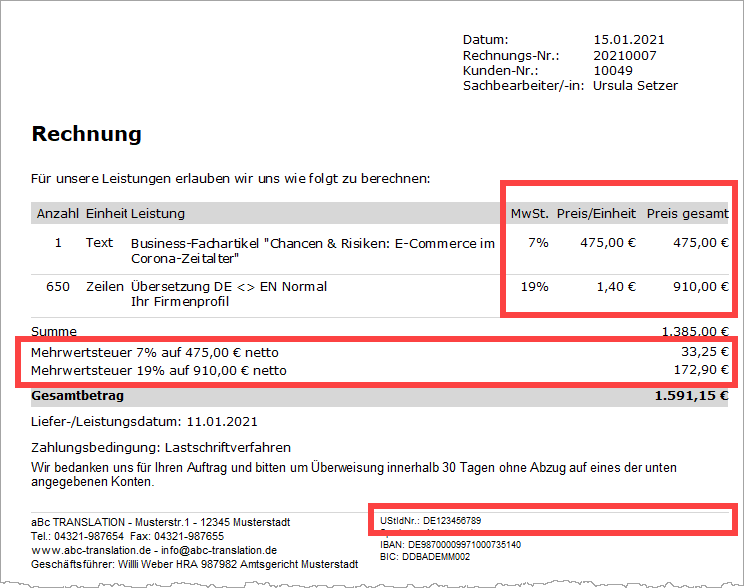Screen dimensions: 744x588
Task: Click the Zeilen unit cell
Action: pos(104,287)
